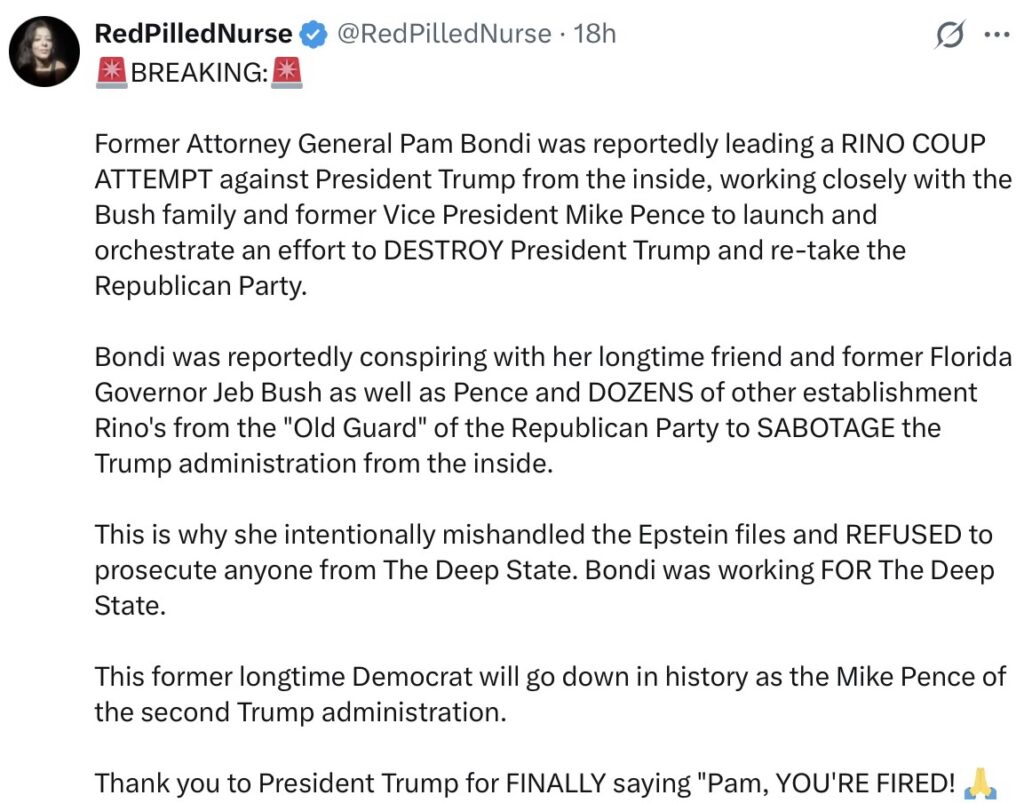Click the BREAKING: headline text

point(200,72)
